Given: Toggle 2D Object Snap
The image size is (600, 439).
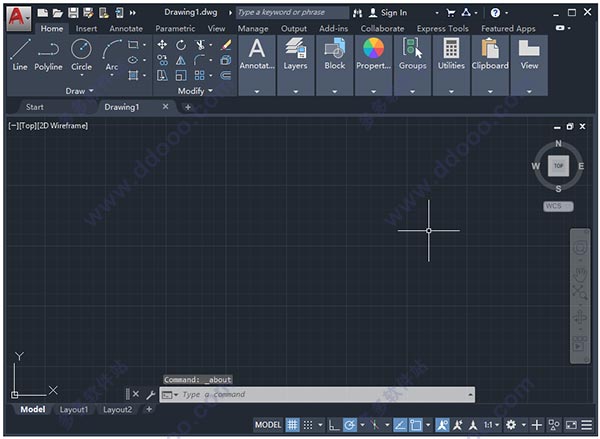Looking at the screenshot, I should click(x=416, y=425).
